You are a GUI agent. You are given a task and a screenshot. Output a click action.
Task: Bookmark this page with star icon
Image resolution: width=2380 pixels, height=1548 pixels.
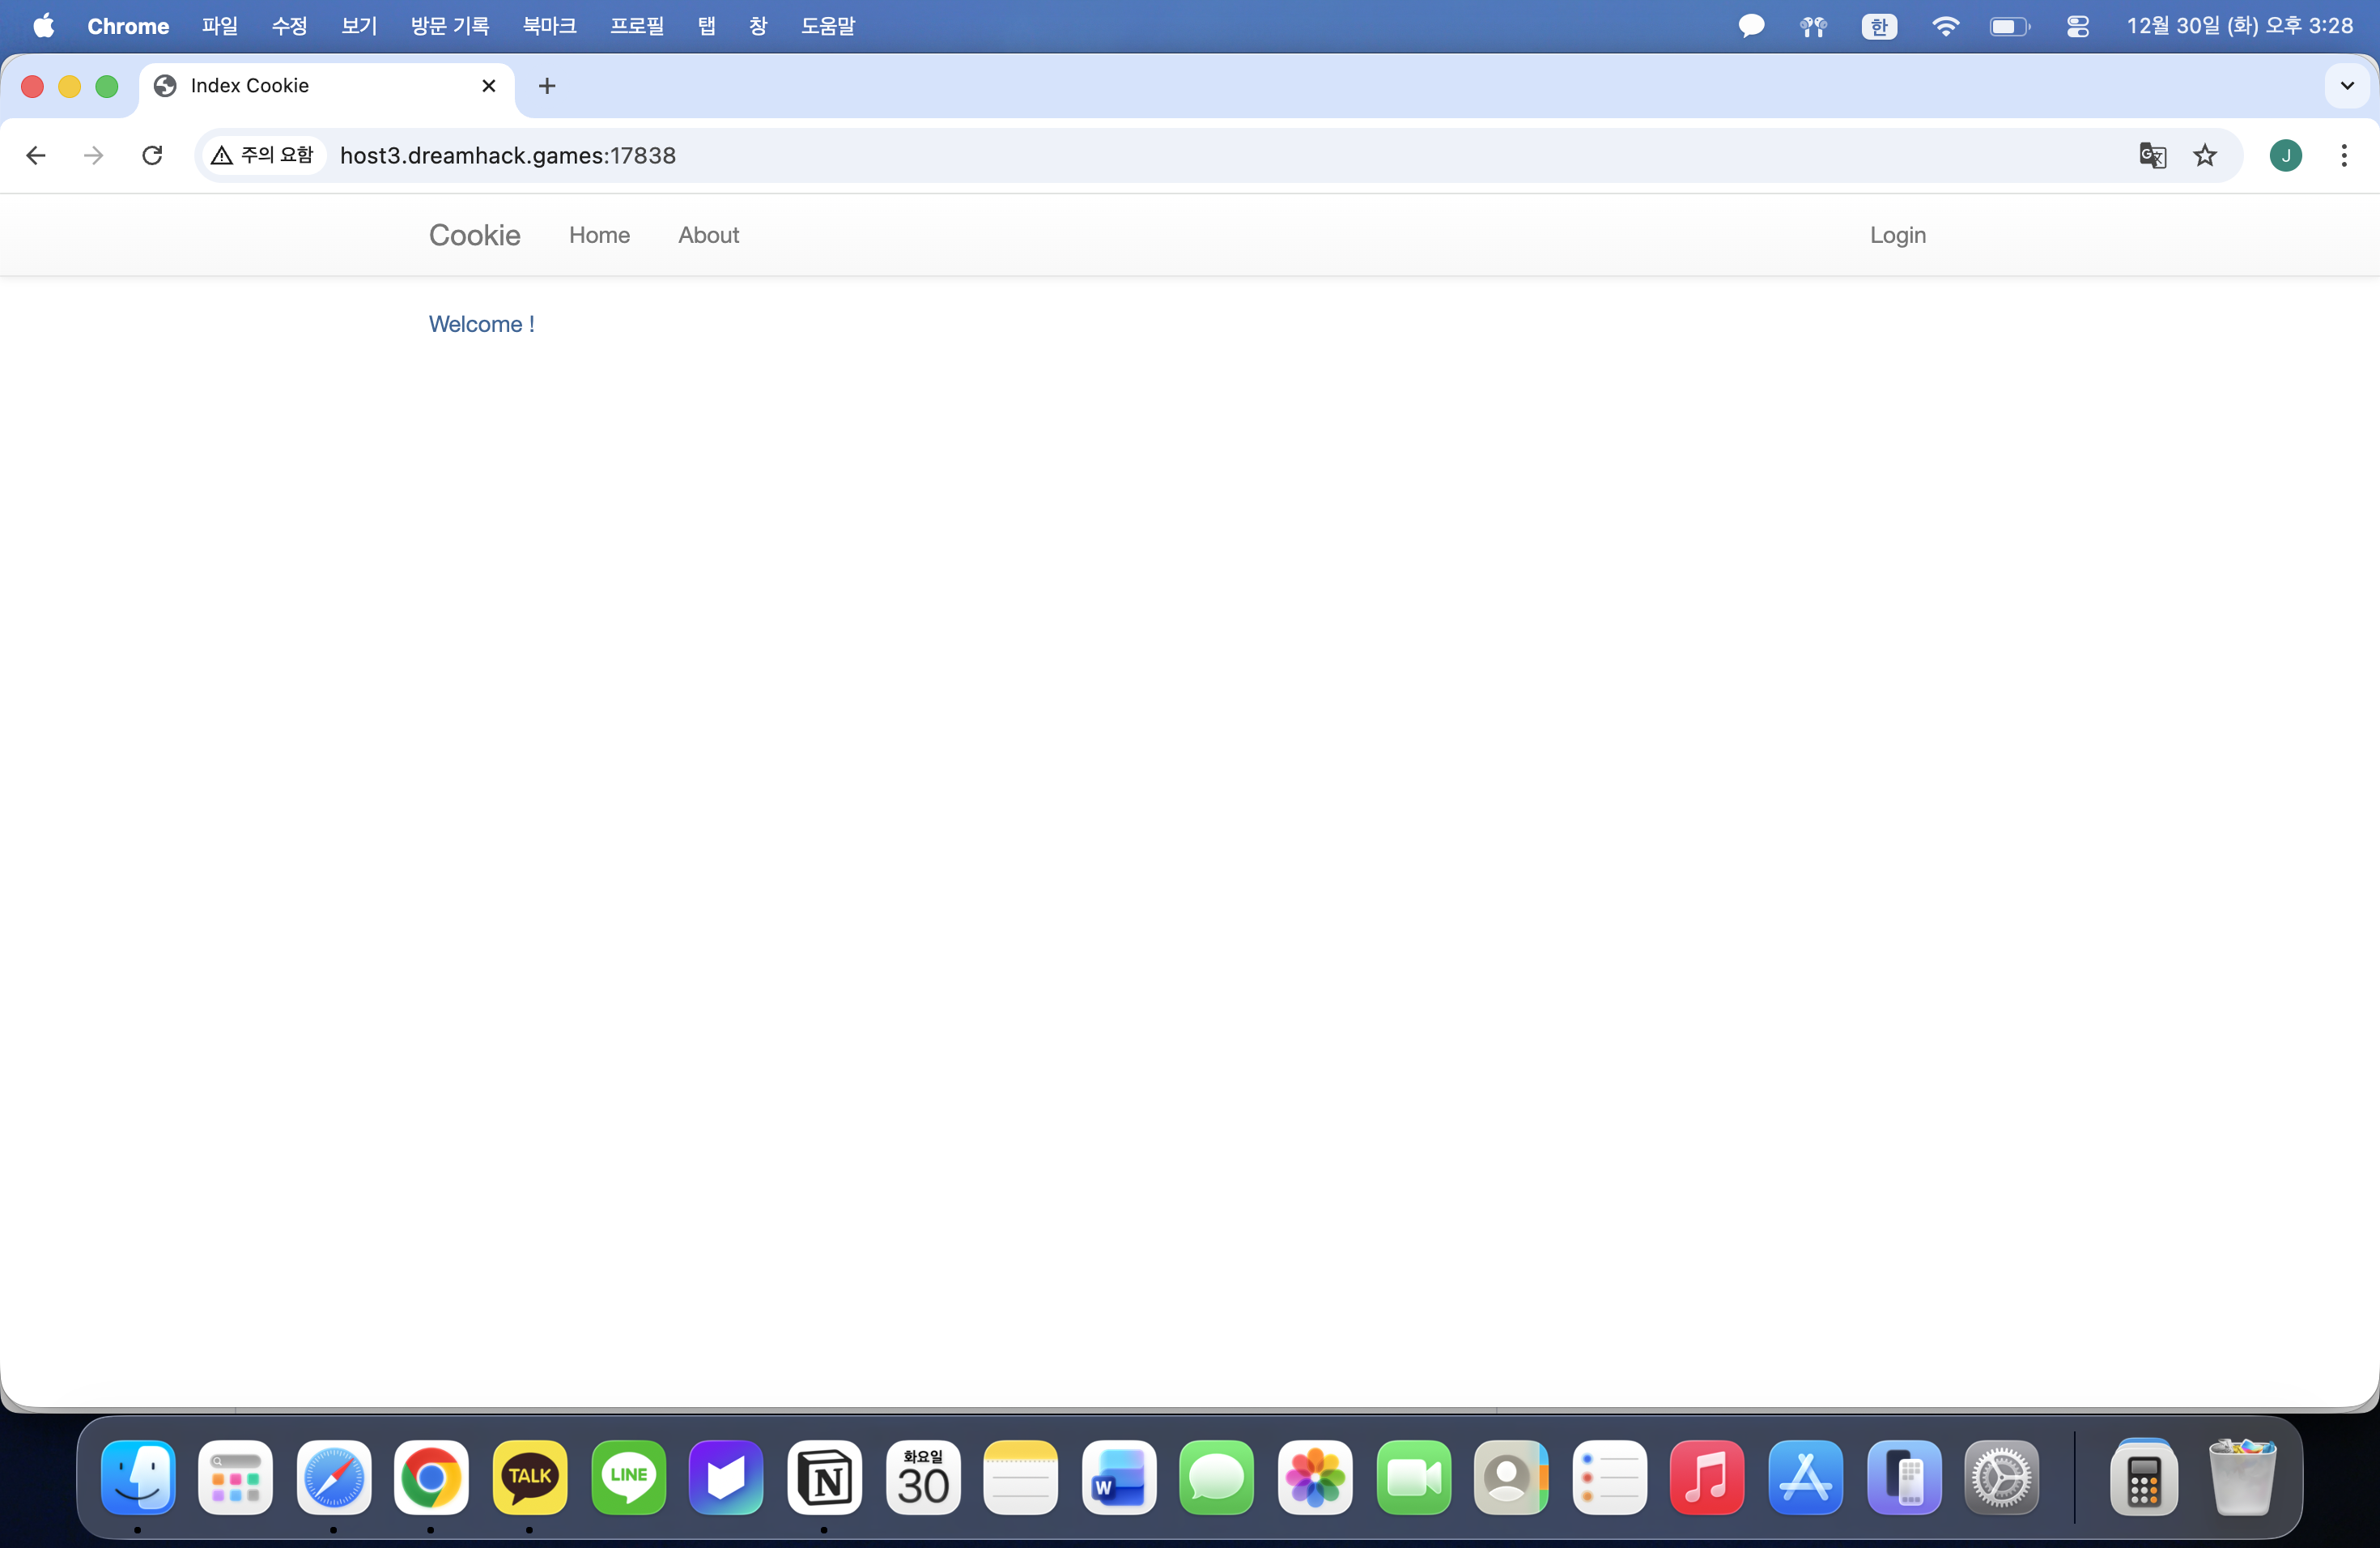point(2204,155)
